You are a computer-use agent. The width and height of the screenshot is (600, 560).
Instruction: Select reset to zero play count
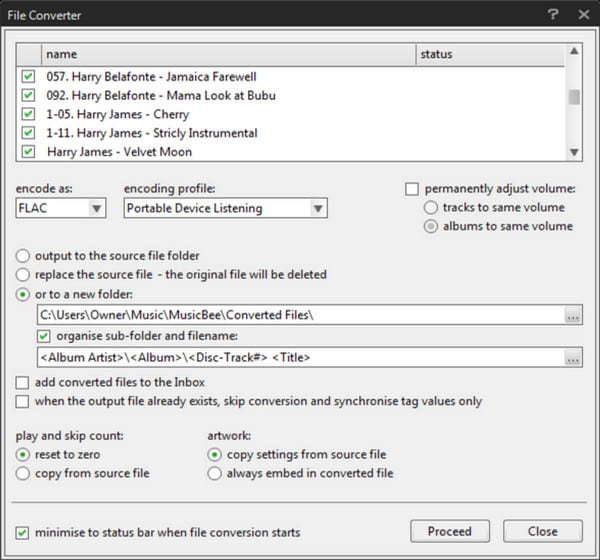23,455
